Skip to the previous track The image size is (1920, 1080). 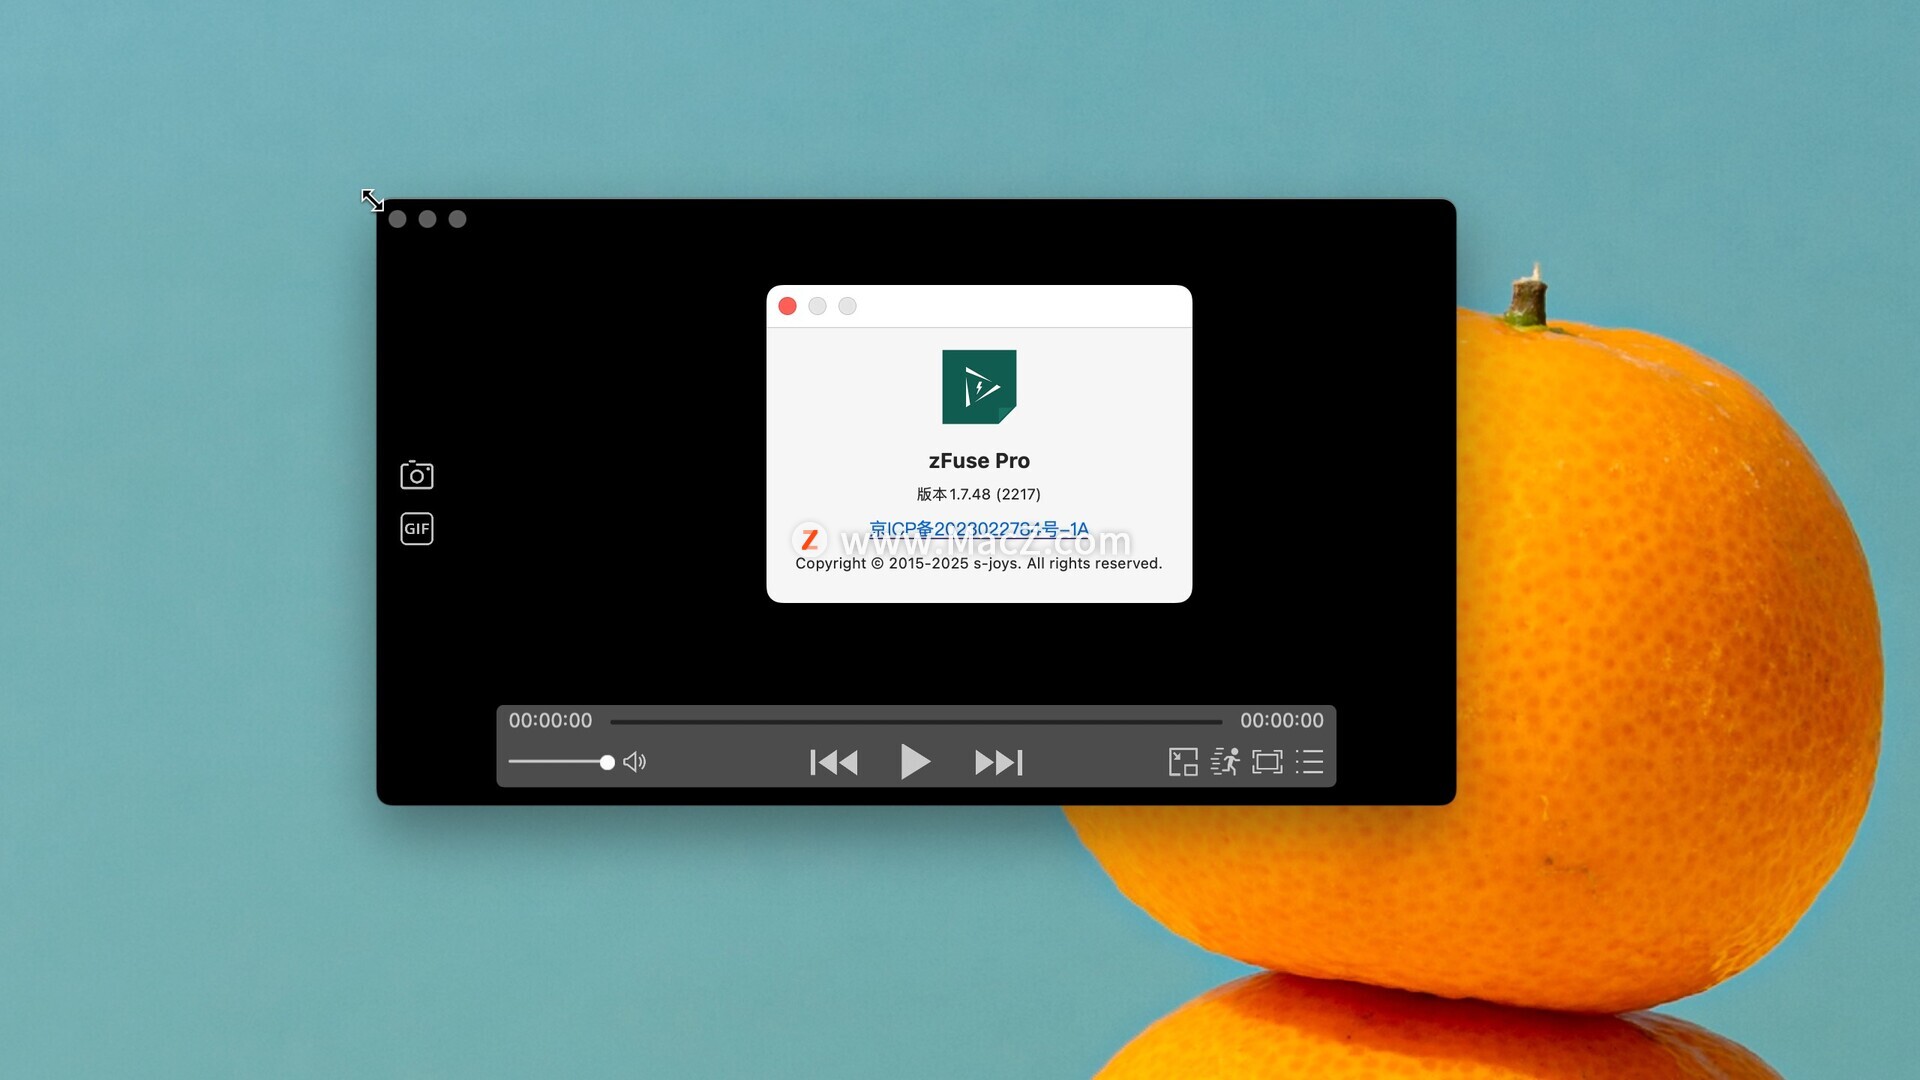(x=834, y=762)
